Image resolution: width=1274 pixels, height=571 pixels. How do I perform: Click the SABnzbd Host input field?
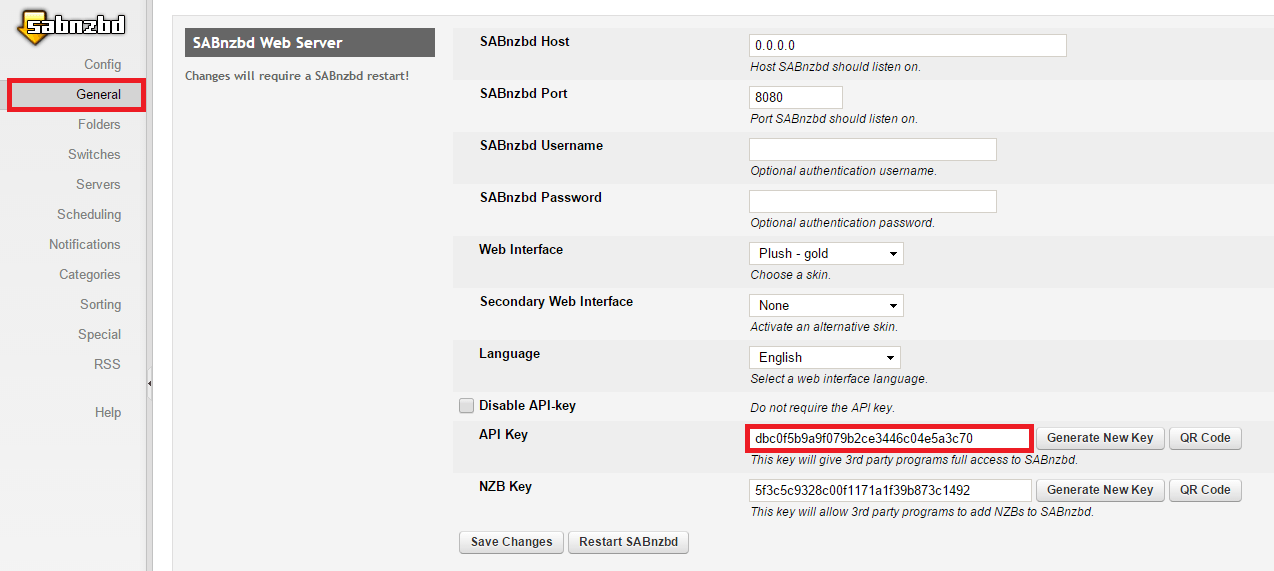[x=907, y=46]
